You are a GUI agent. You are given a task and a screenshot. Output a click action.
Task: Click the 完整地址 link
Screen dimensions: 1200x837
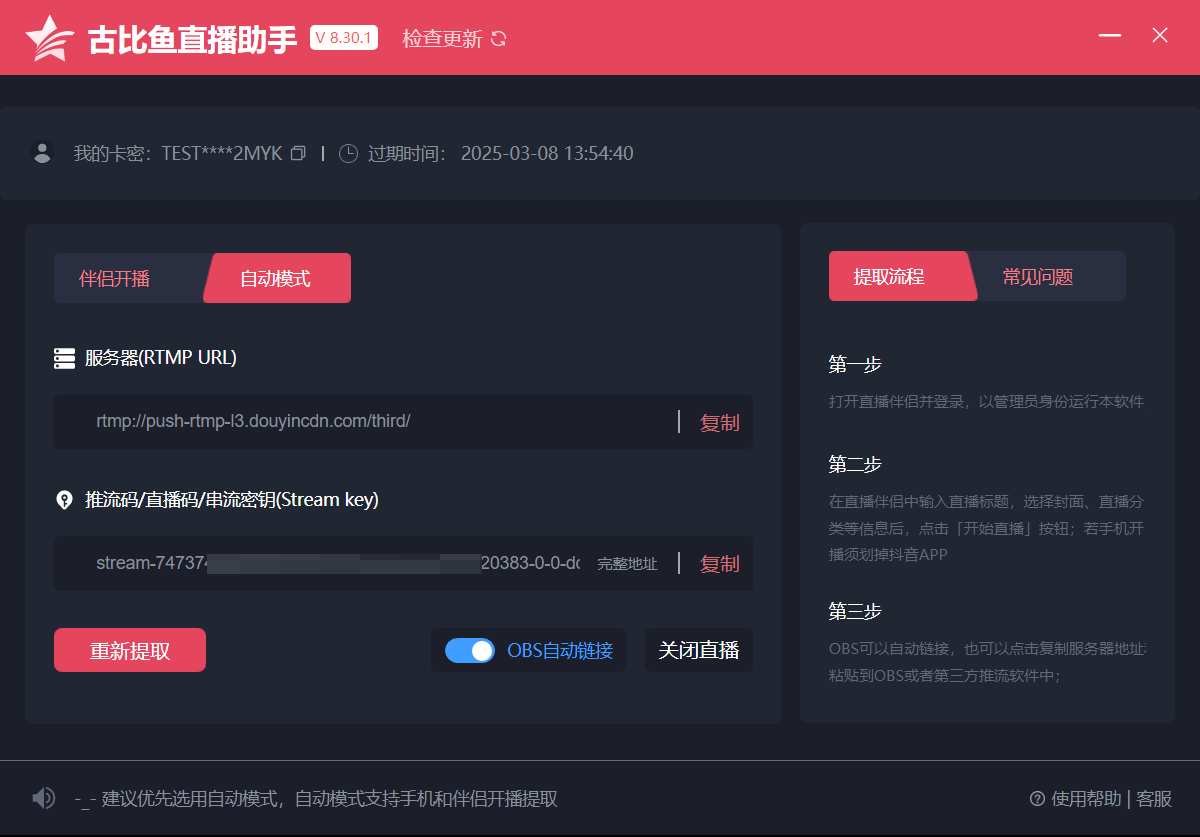coord(628,564)
